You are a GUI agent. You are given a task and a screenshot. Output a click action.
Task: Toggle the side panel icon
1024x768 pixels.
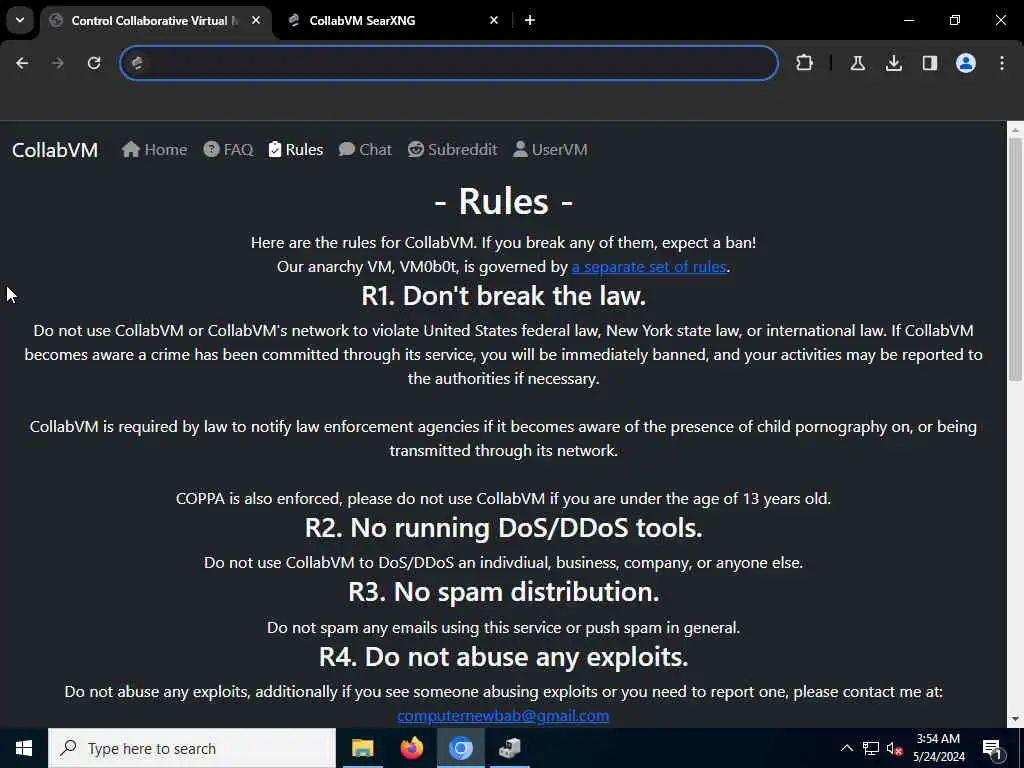click(x=930, y=63)
